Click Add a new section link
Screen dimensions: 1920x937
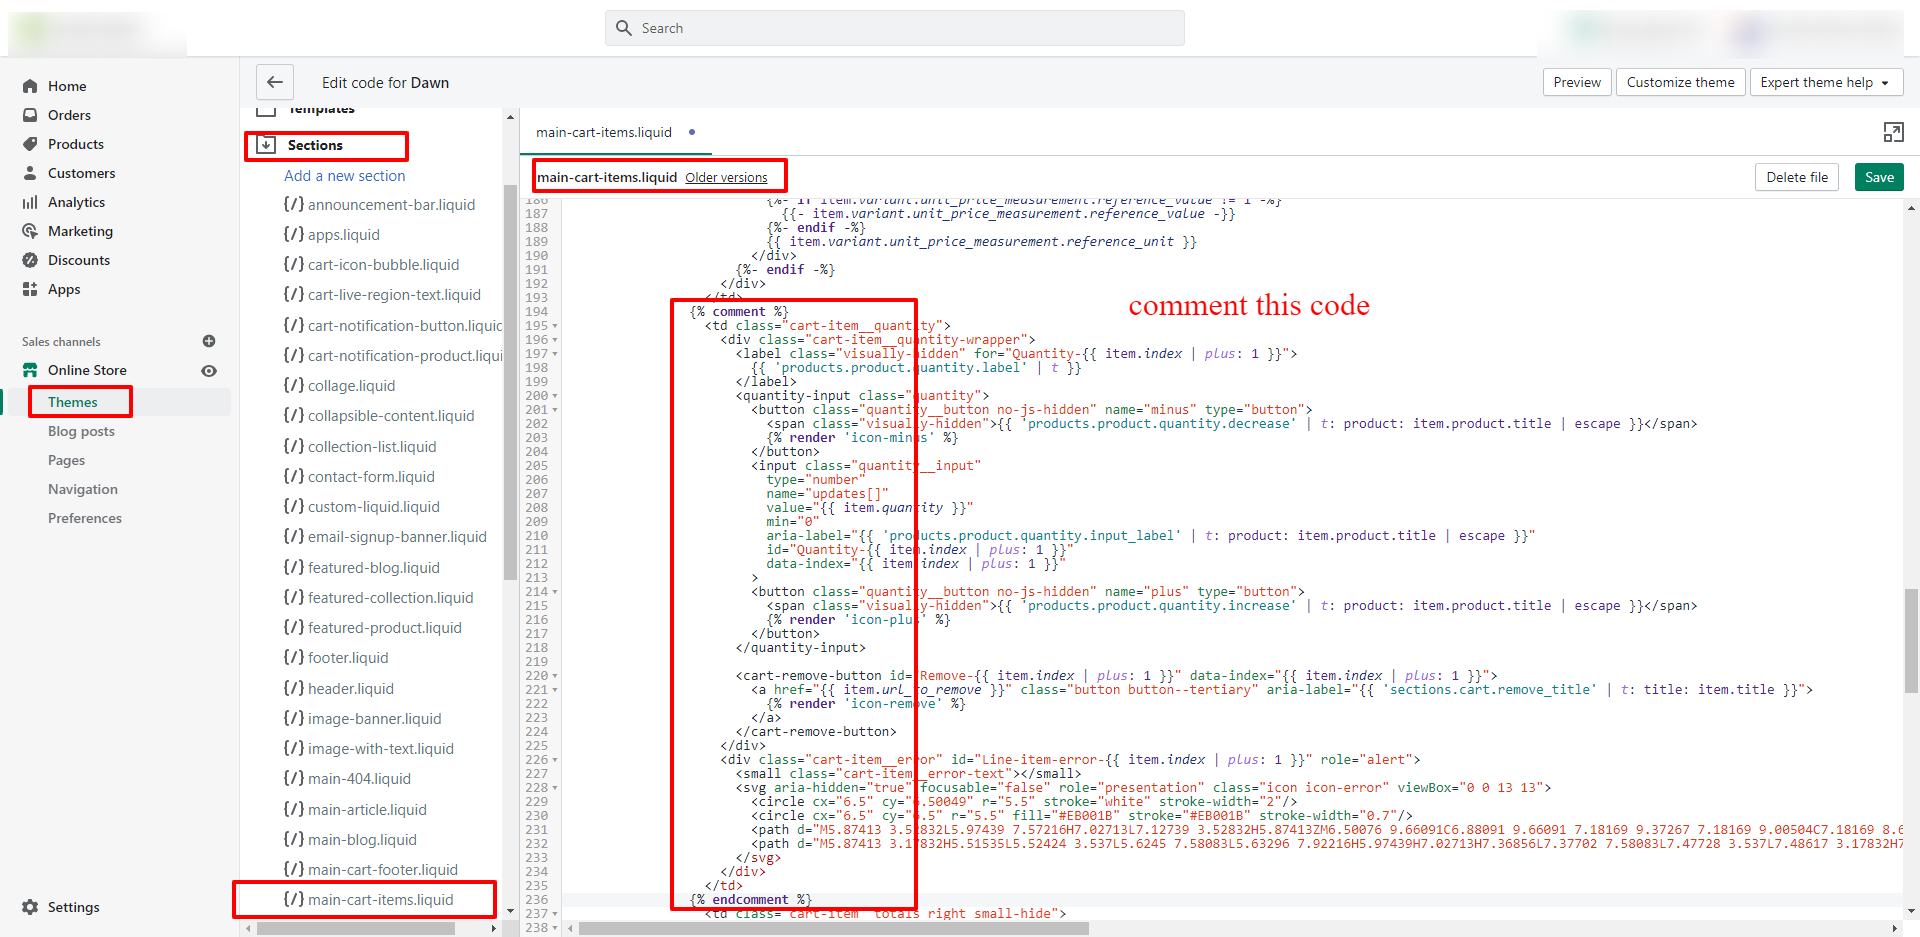click(345, 176)
